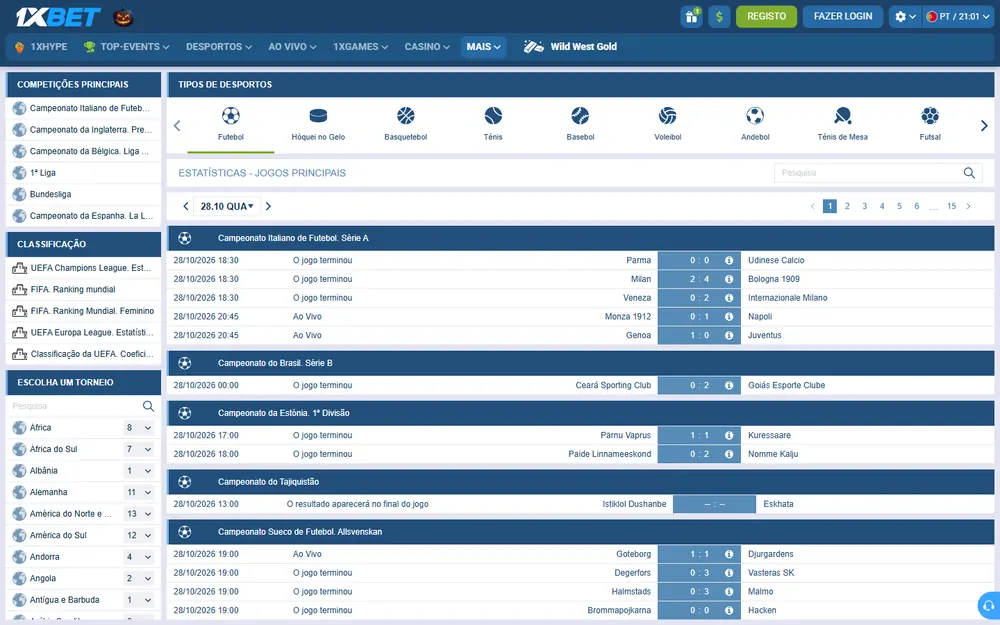
Task: Click the Halloween pumpkin icon
Action: click(123, 17)
